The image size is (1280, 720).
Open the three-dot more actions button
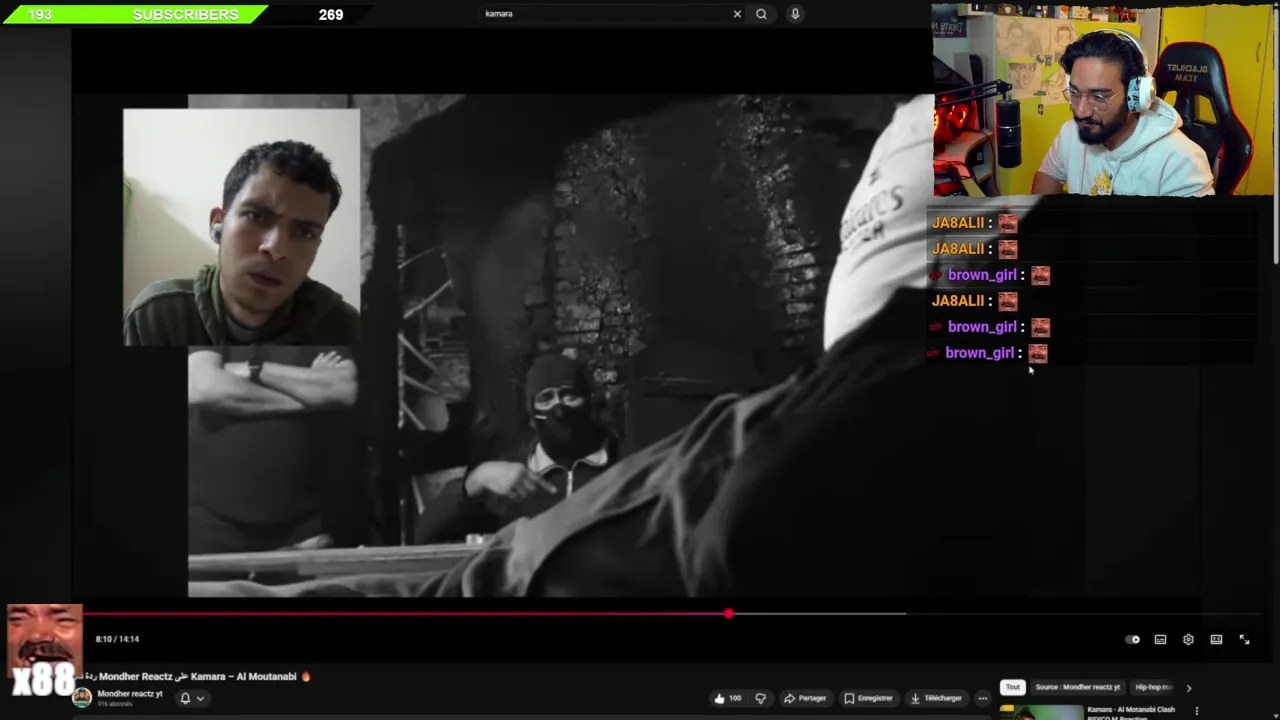click(x=983, y=698)
